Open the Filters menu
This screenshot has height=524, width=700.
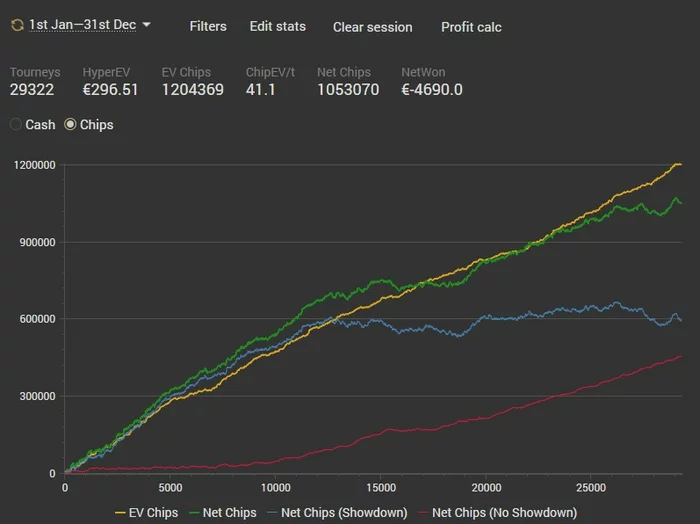coord(208,26)
